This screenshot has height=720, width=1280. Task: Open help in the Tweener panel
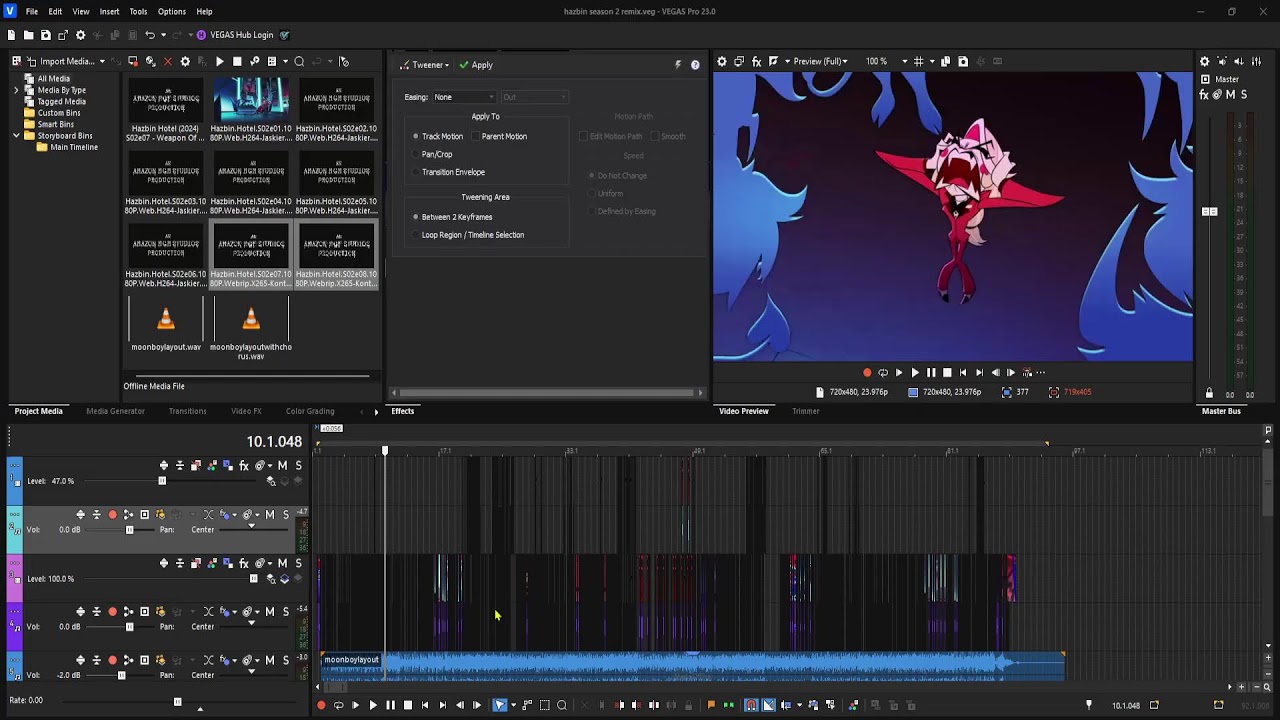point(695,65)
